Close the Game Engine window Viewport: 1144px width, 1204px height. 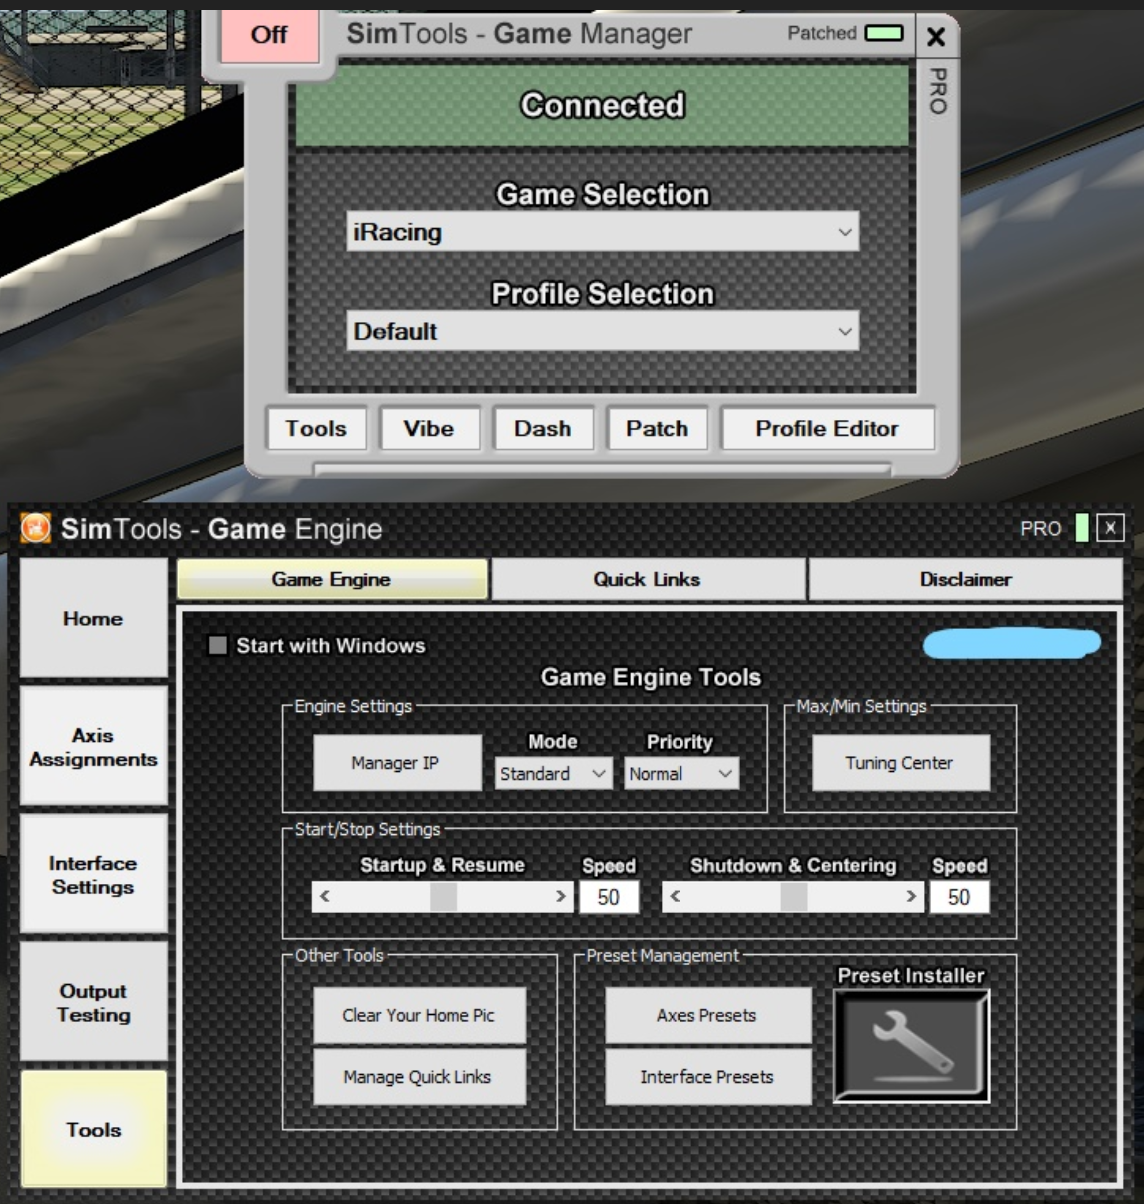pos(1110,528)
